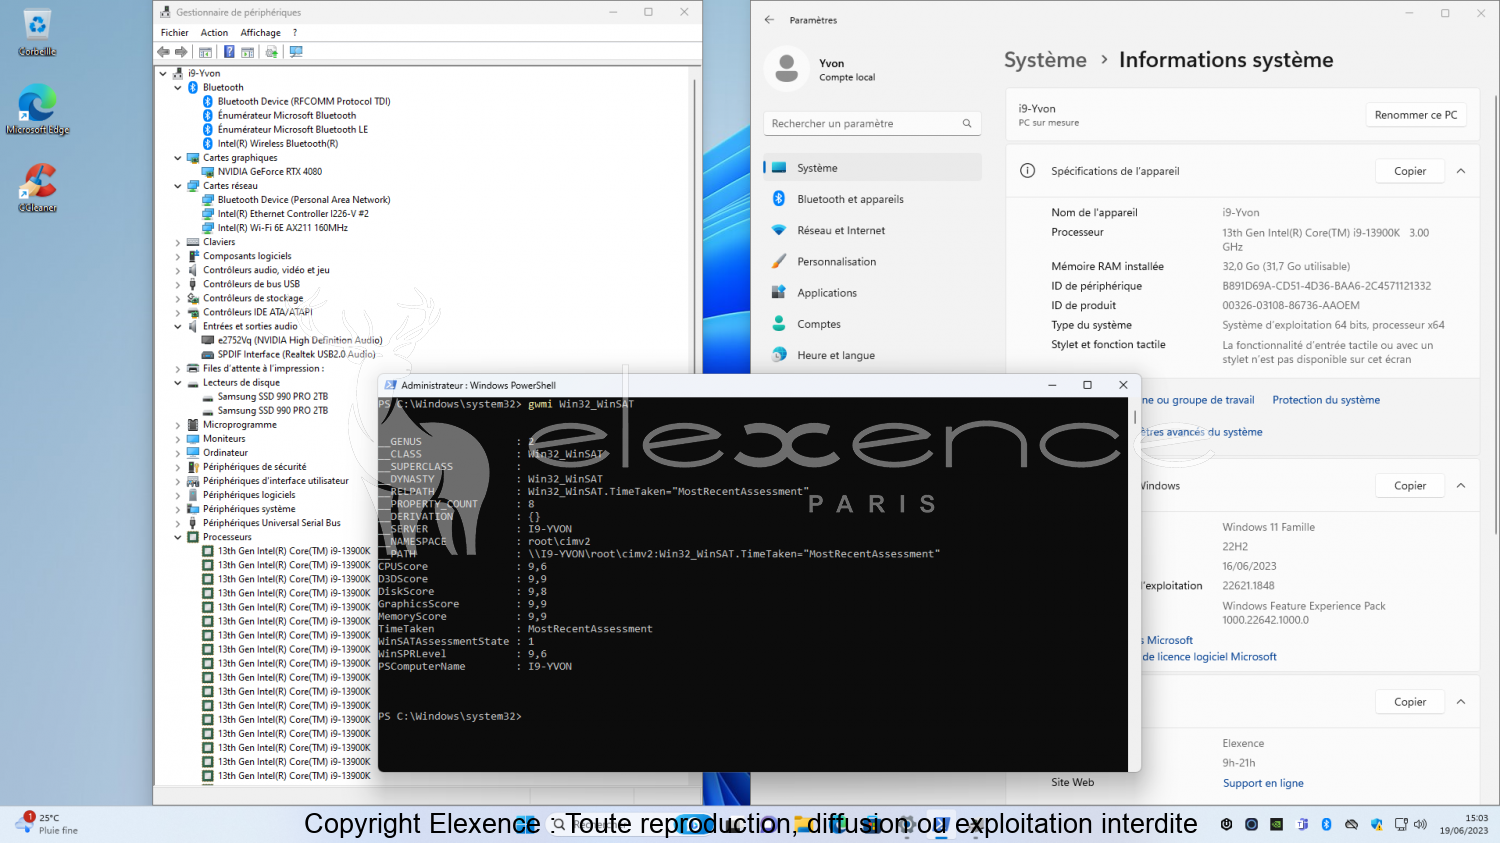Open the Affichage menu
Screen dimensions: 1500x843
click(x=260, y=33)
